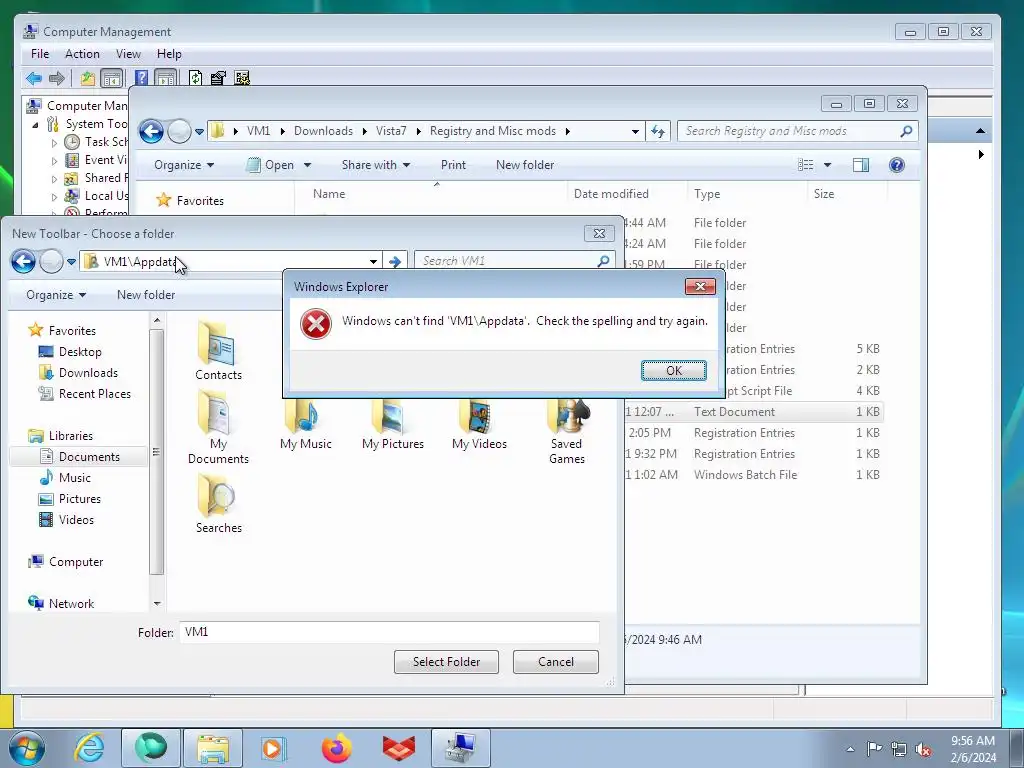Click the Go arrow beside dialog address bar
Image resolution: width=1024 pixels, height=768 pixels.
394,261
